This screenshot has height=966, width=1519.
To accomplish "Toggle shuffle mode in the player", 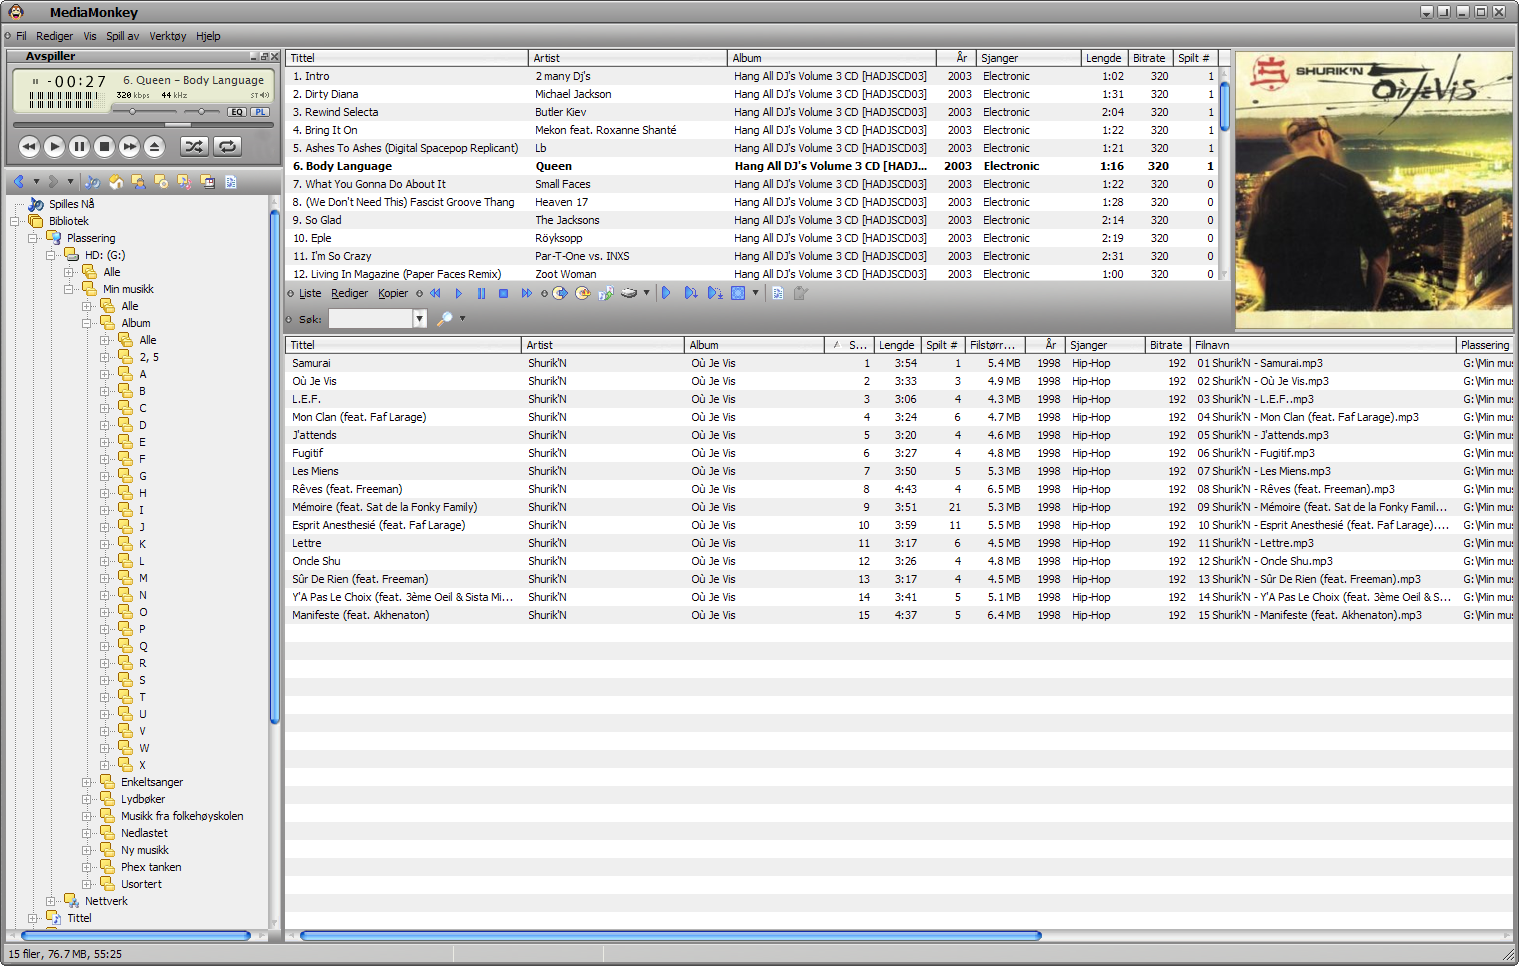I will pos(194,147).
